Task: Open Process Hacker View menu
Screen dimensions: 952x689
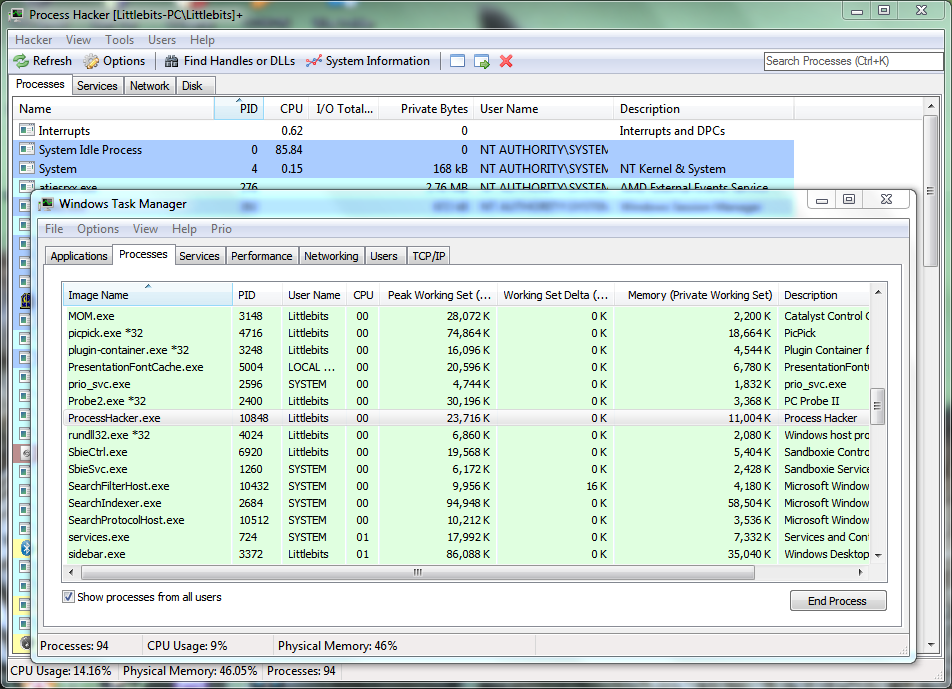Action: 78,40
